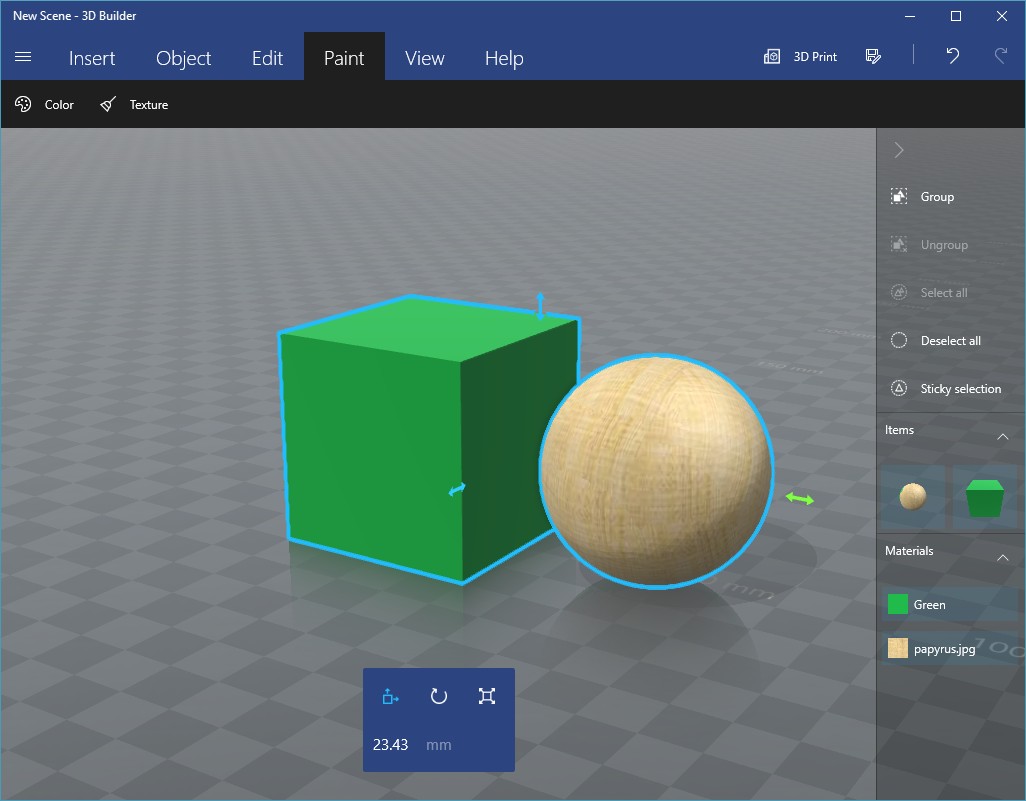The width and height of the screenshot is (1026, 801).
Task: Collapse the right side panel
Action: pos(899,150)
